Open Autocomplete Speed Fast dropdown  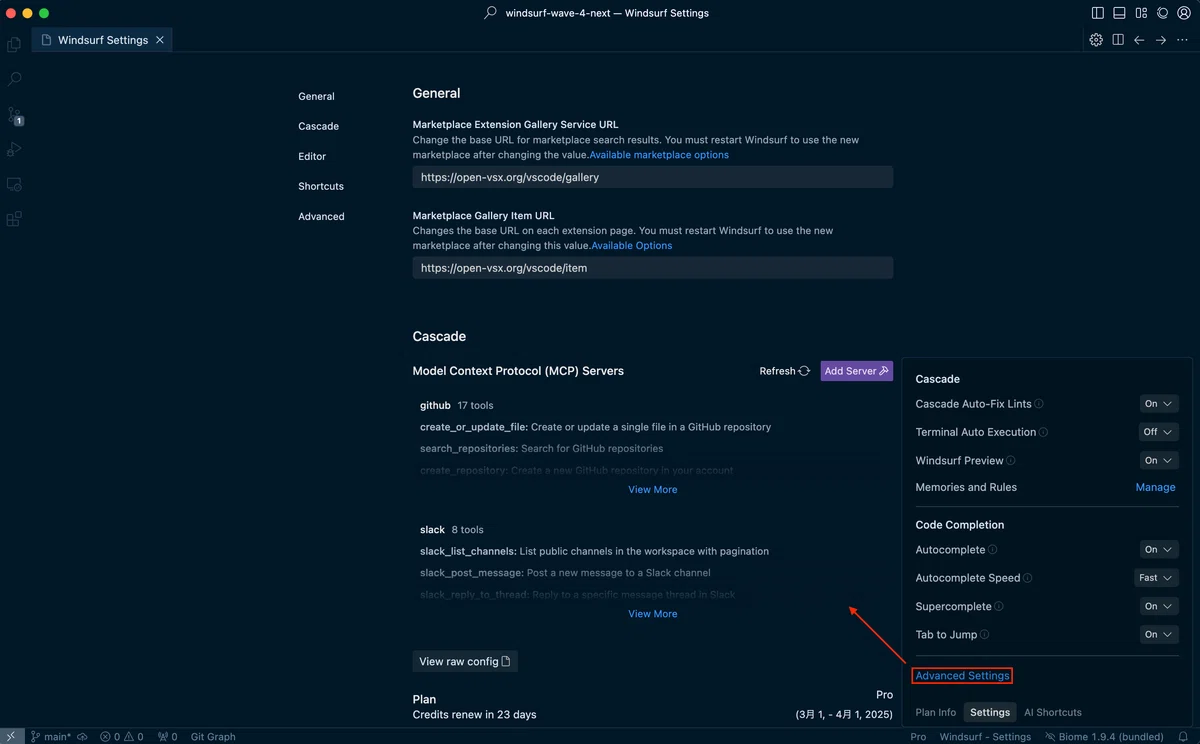(1156, 578)
